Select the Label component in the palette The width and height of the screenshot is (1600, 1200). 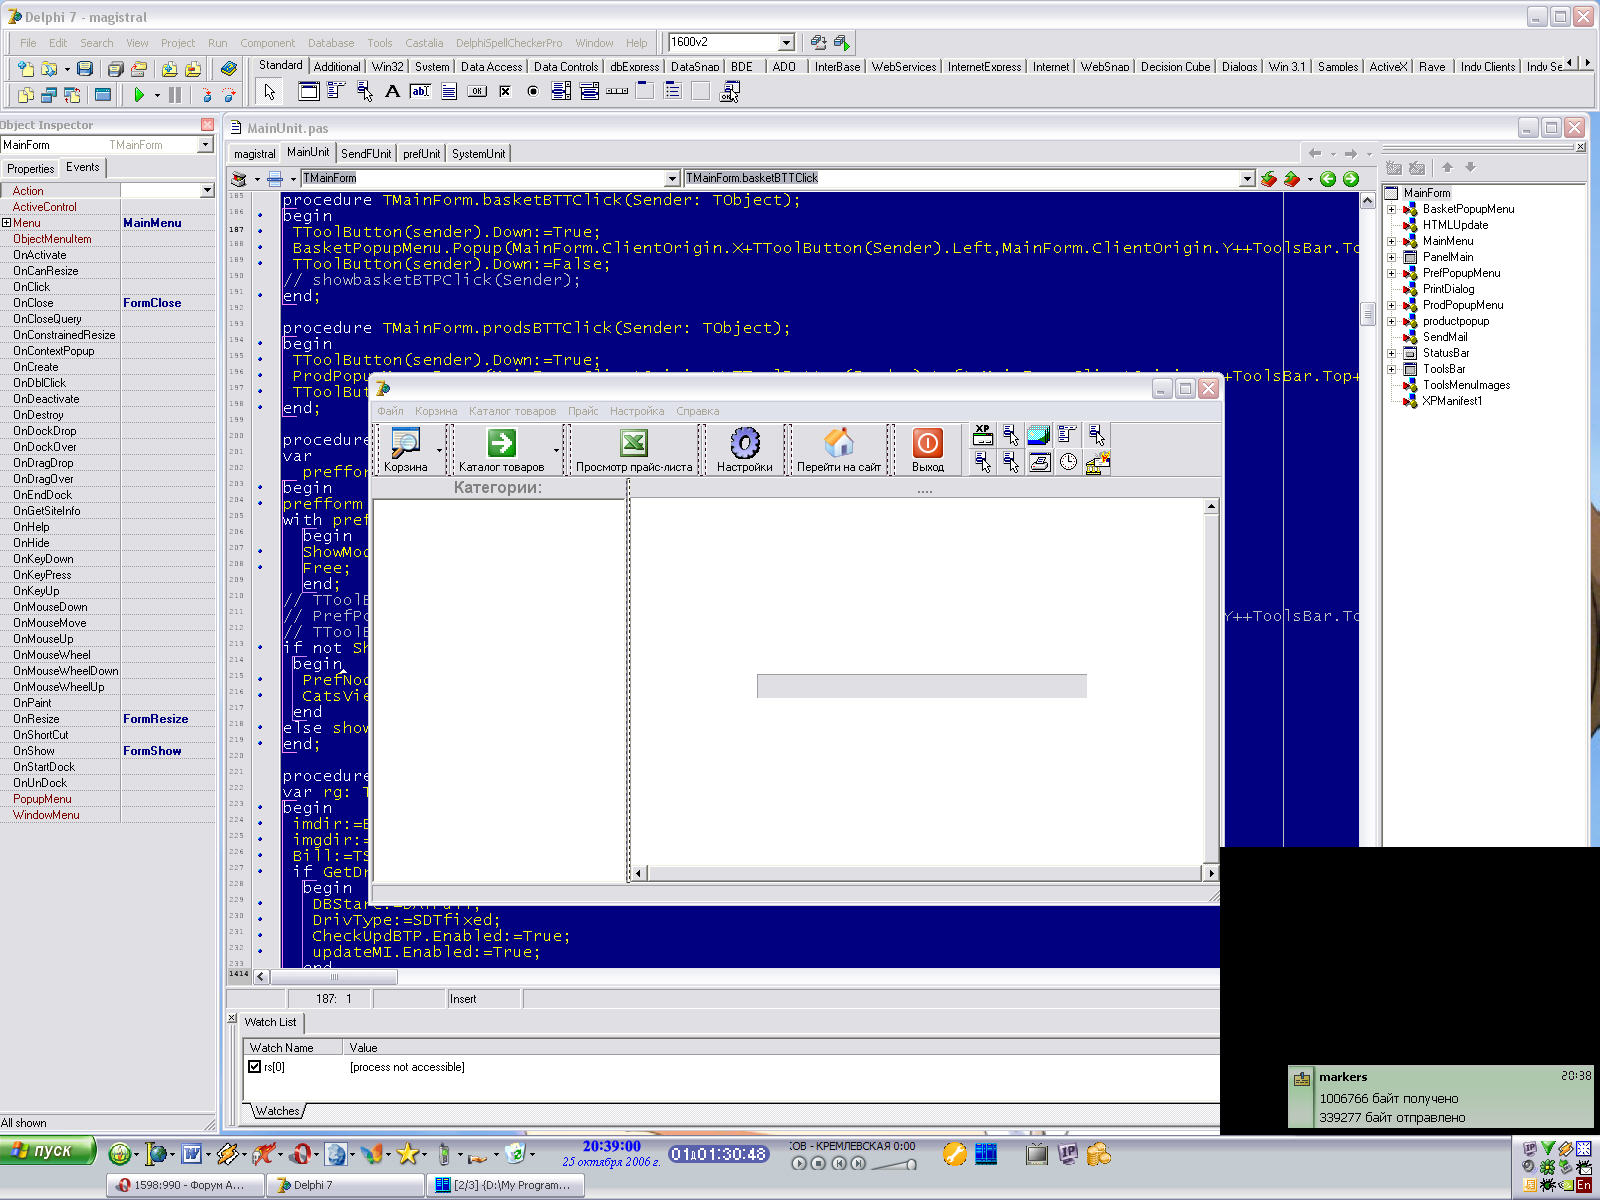392,92
